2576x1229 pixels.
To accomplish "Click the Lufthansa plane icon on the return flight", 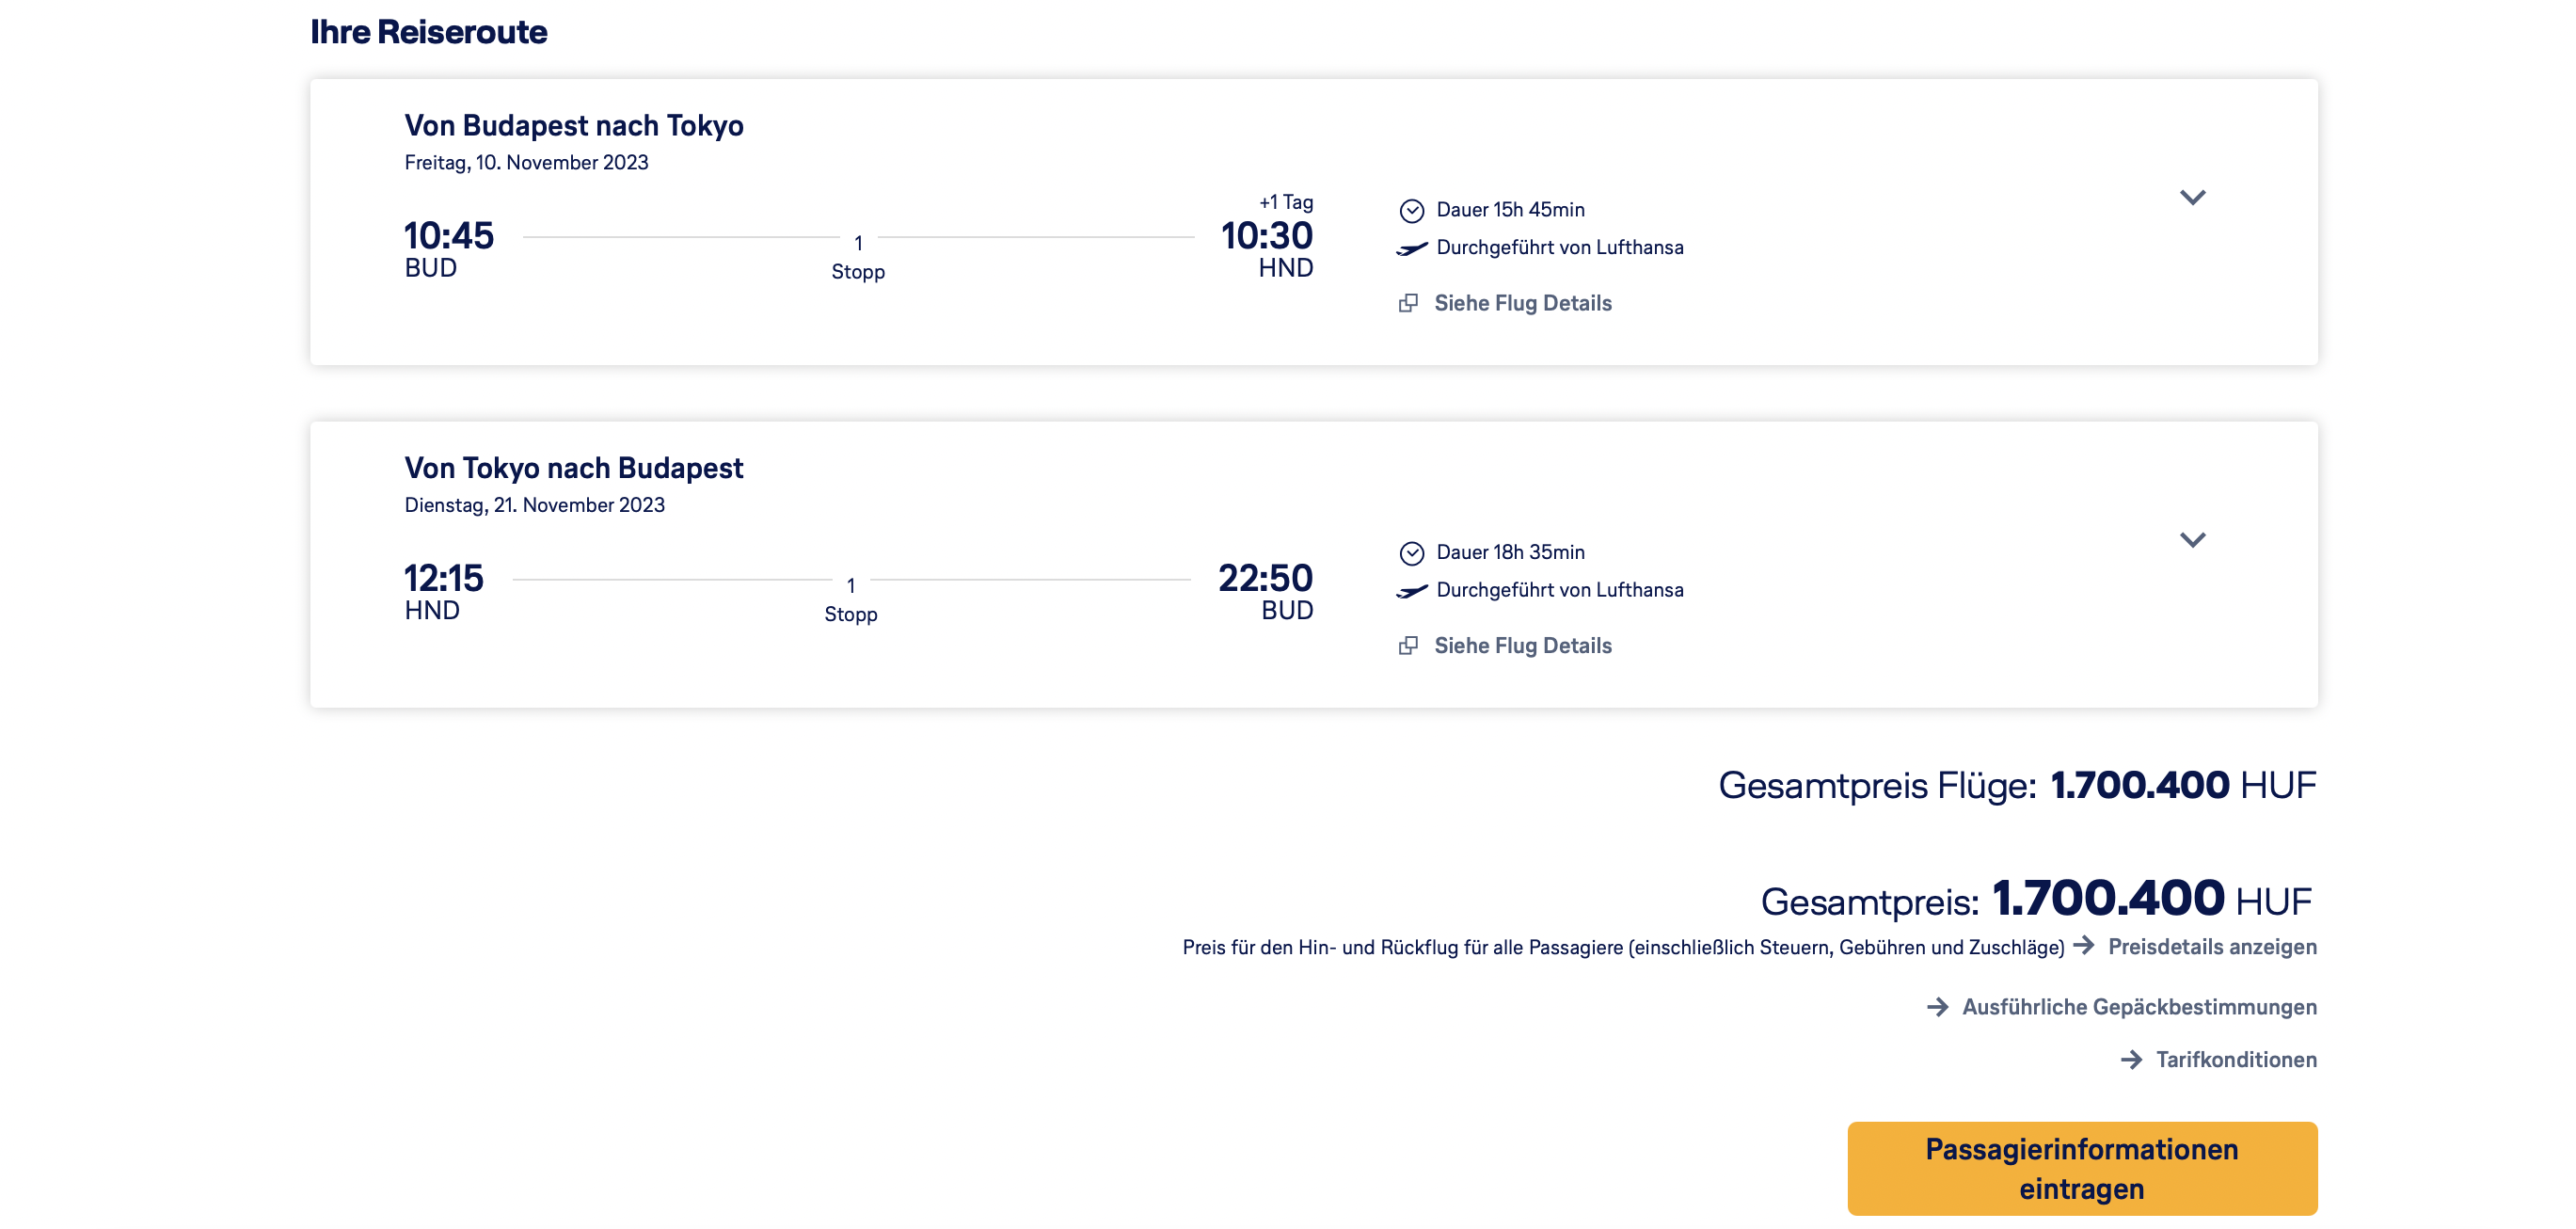I will click(1411, 591).
